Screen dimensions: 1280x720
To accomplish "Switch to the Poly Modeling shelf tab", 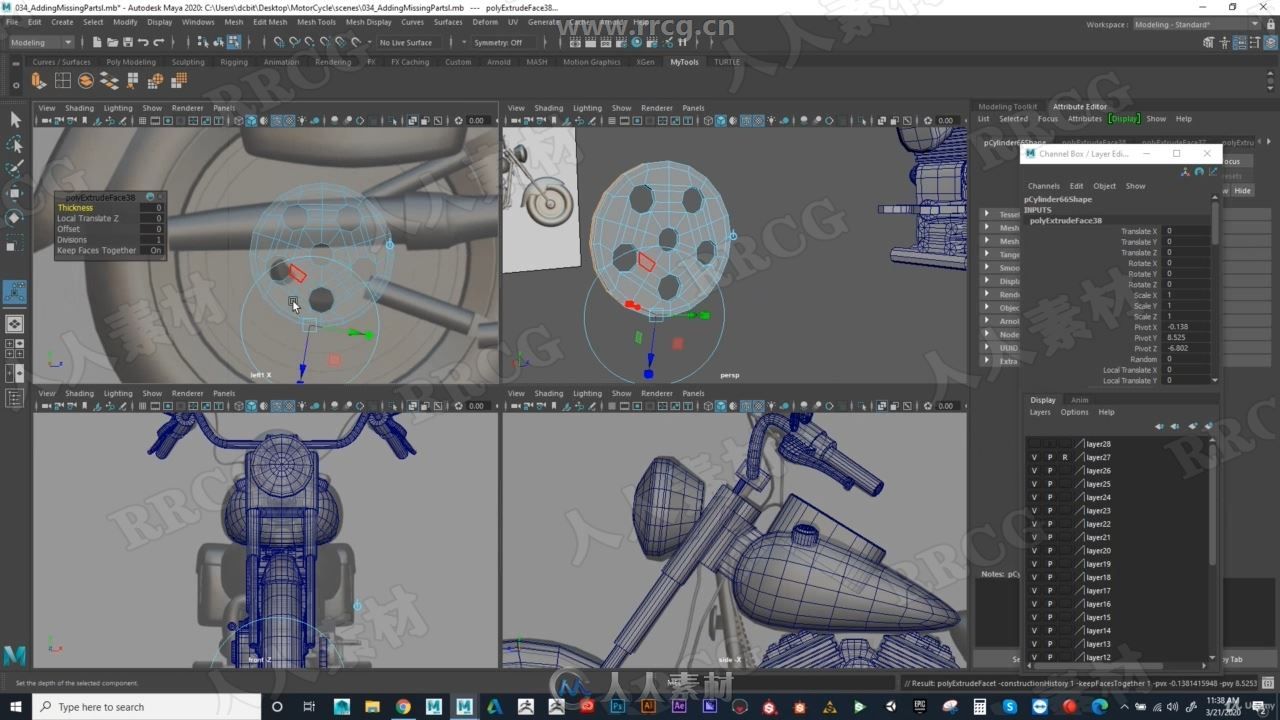I will pos(131,62).
